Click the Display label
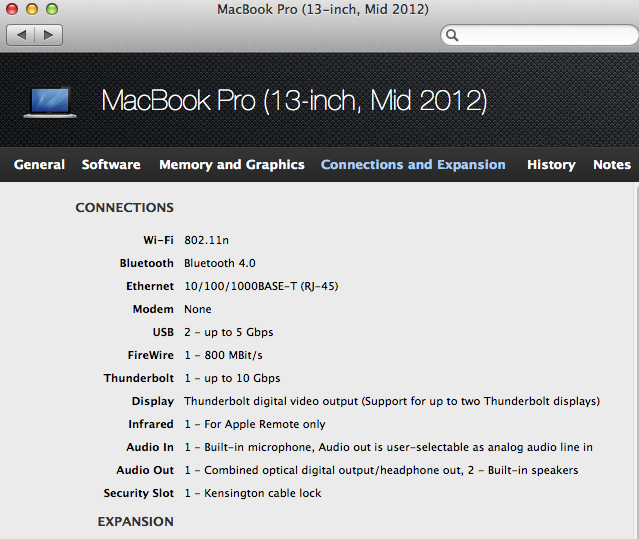The height and width of the screenshot is (539, 639). [x=152, y=401]
